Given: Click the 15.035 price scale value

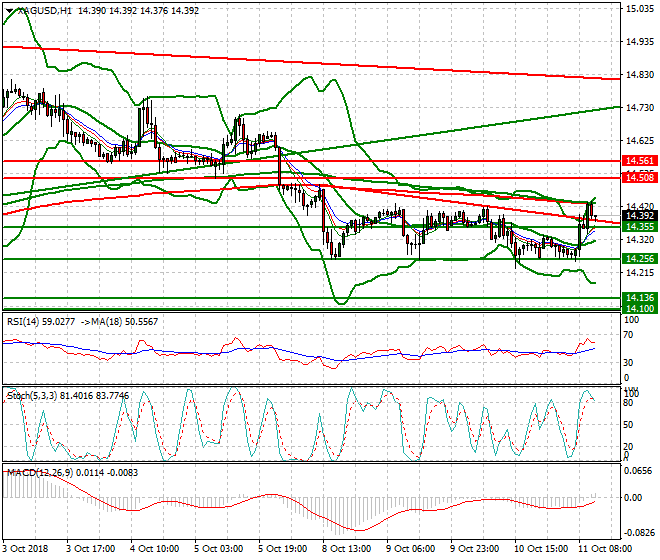Looking at the screenshot, I should pyautogui.click(x=640, y=9).
